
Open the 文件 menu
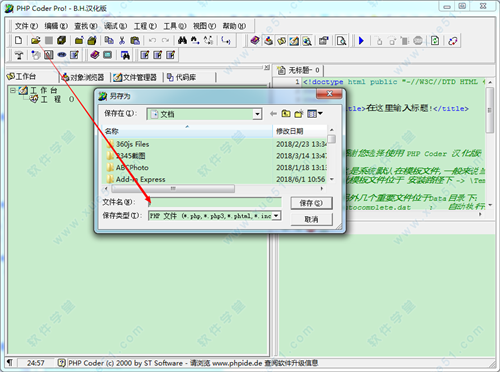(26, 26)
